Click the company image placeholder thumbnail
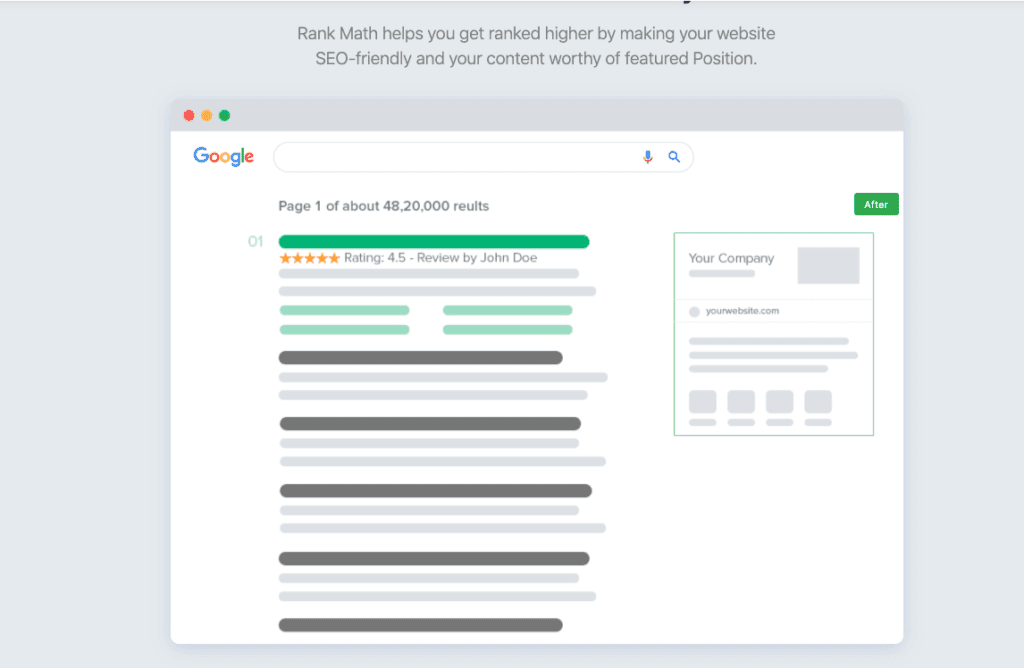Viewport: 1024px width, 668px height. point(828,265)
